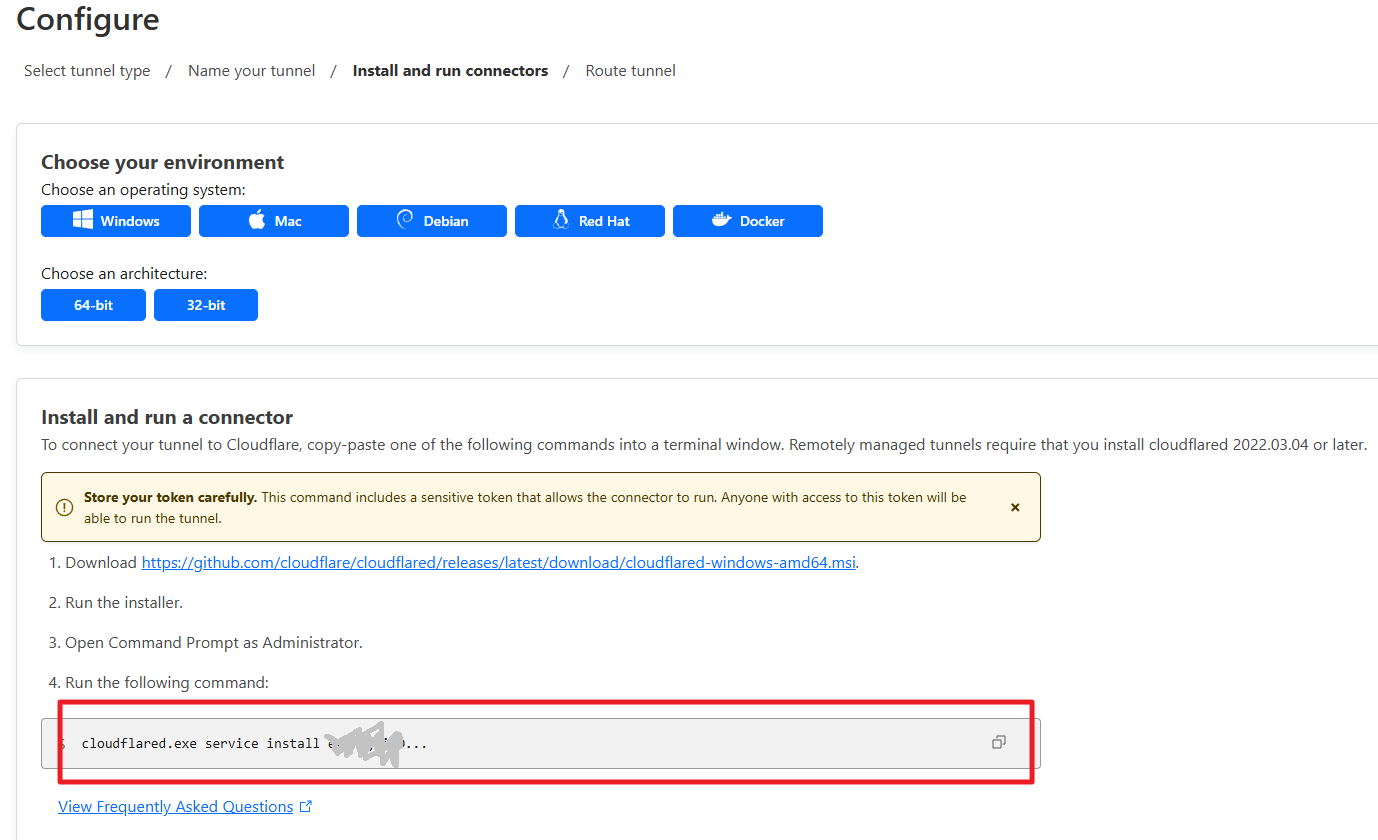
Task: Click the Choose your environment heading
Action: click(162, 162)
